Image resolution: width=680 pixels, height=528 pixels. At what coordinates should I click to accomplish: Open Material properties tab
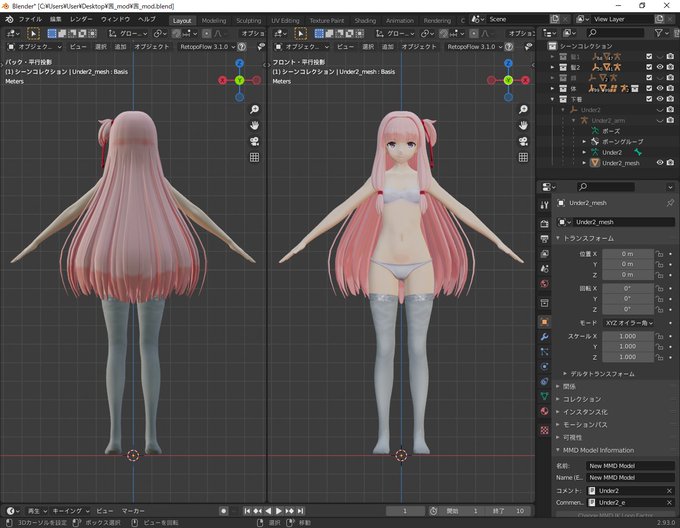(x=545, y=411)
